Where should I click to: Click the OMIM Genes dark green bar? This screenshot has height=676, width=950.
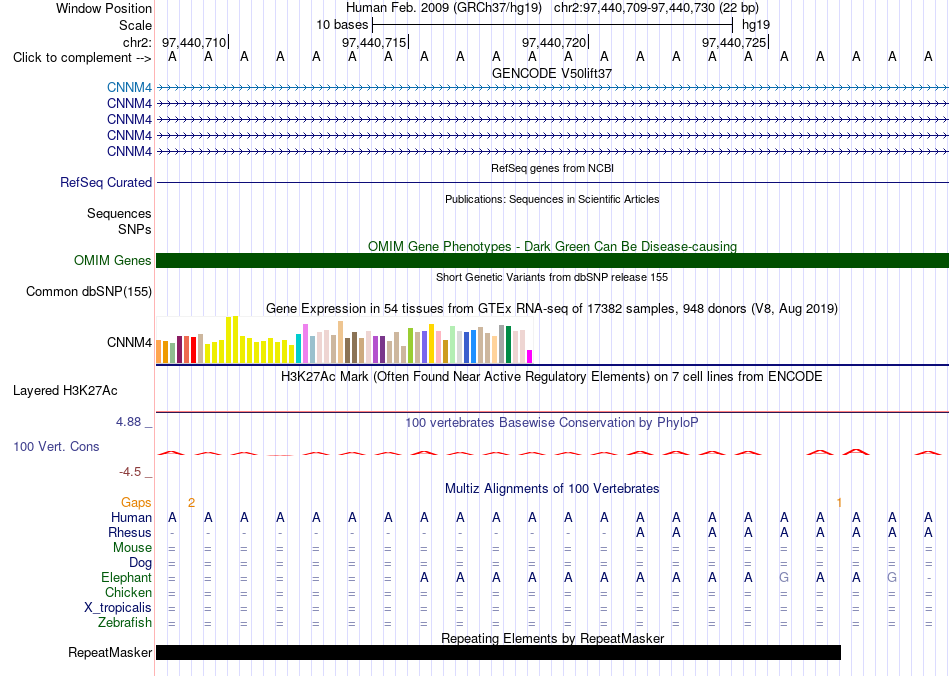tap(552, 260)
